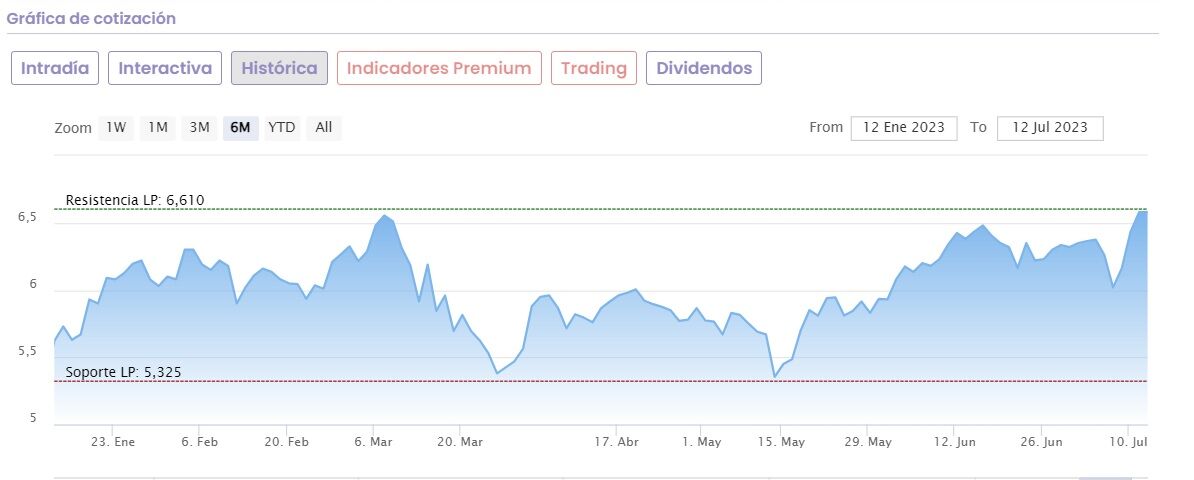This screenshot has height=480, width=1194.
Task: Select the Histórica tab
Action: [279, 68]
